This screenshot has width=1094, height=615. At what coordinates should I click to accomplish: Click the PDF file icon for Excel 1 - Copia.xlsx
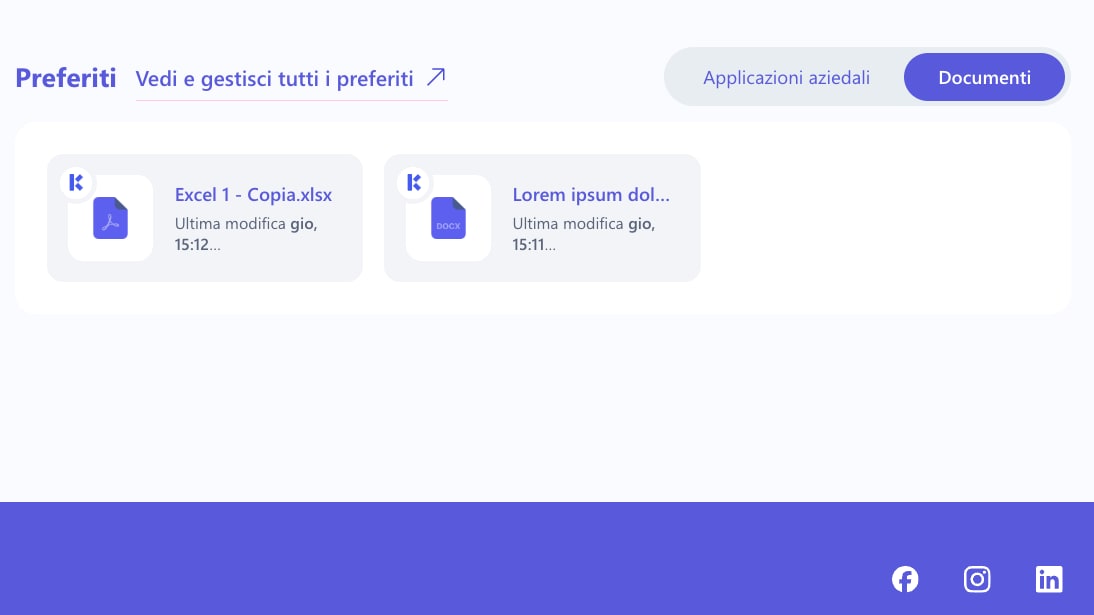[110, 218]
